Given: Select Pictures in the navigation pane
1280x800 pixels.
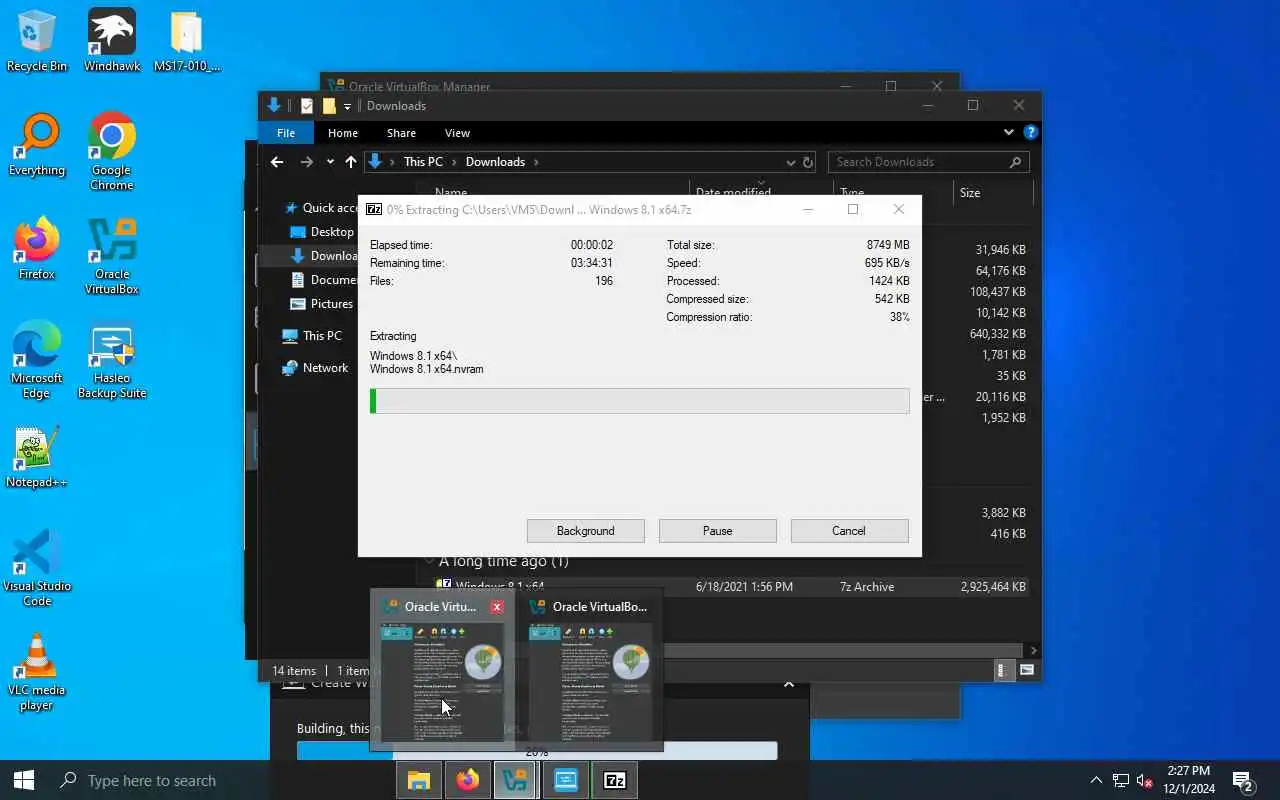Looking at the screenshot, I should pyautogui.click(x=322, y=304).
